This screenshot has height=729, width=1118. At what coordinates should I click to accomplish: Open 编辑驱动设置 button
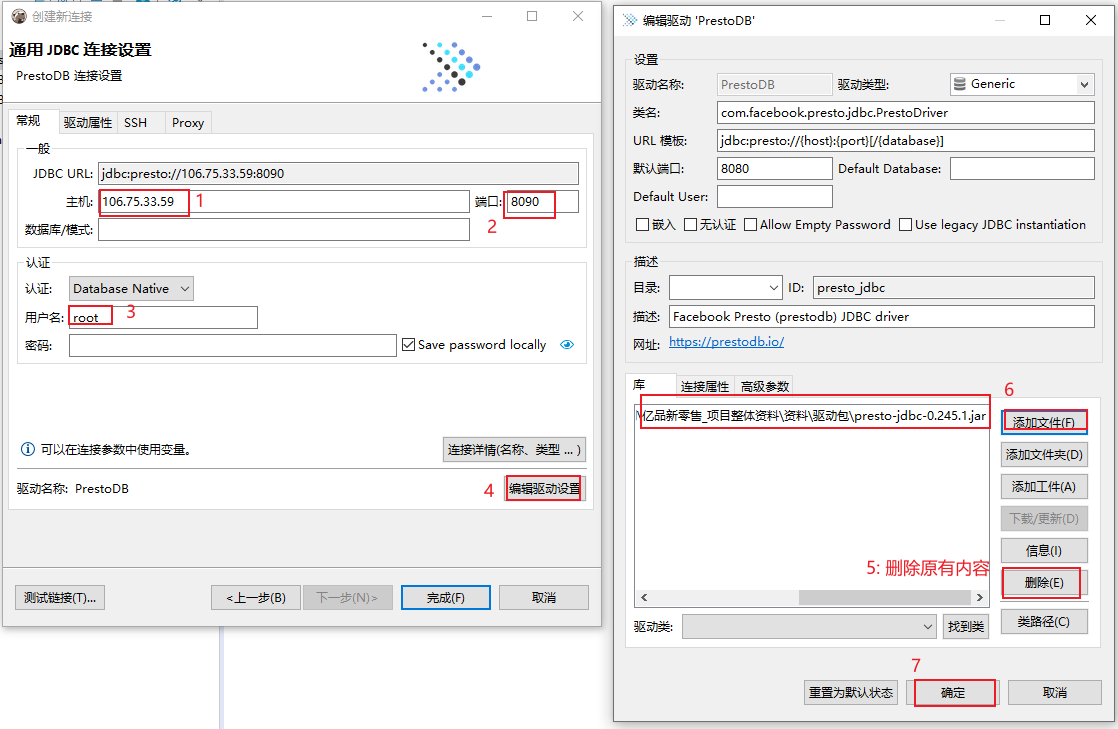(545, 489)
